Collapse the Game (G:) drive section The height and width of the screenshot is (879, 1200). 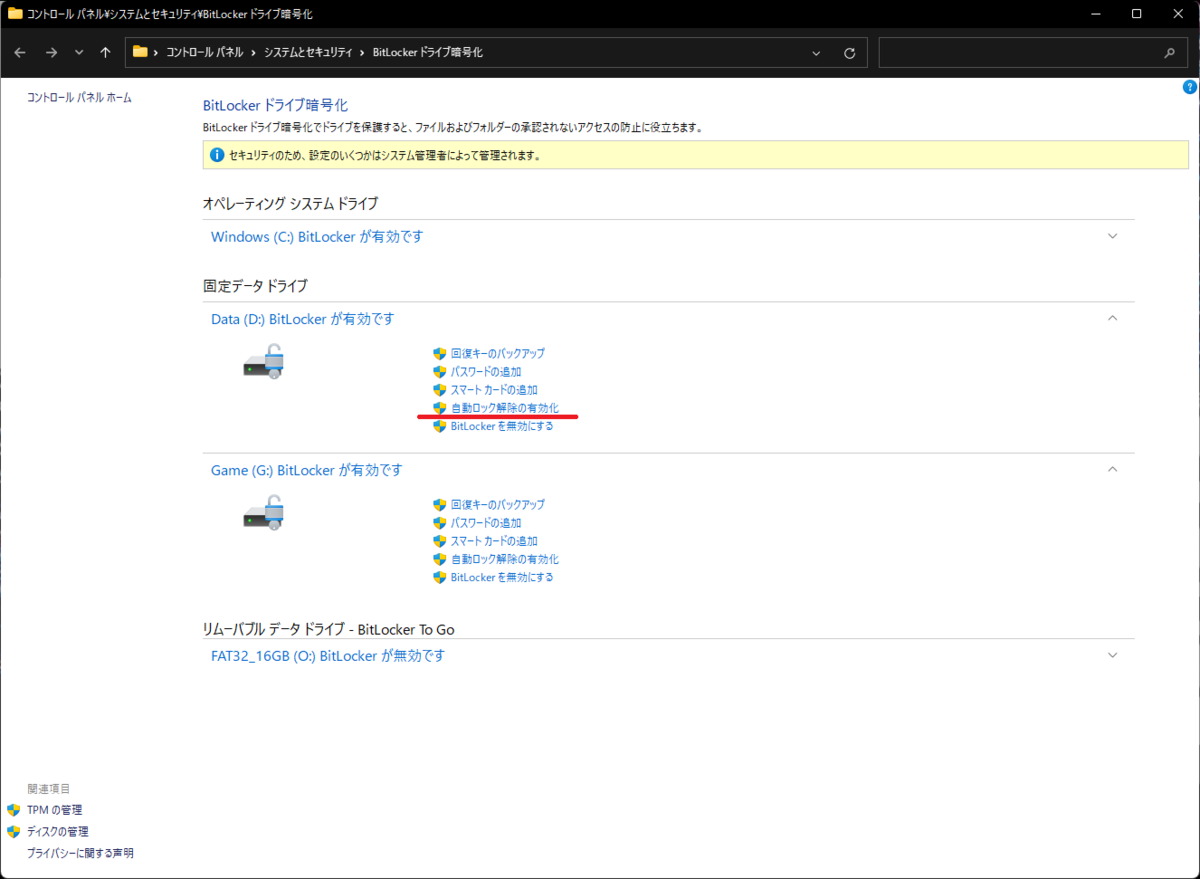point(1113,469)
